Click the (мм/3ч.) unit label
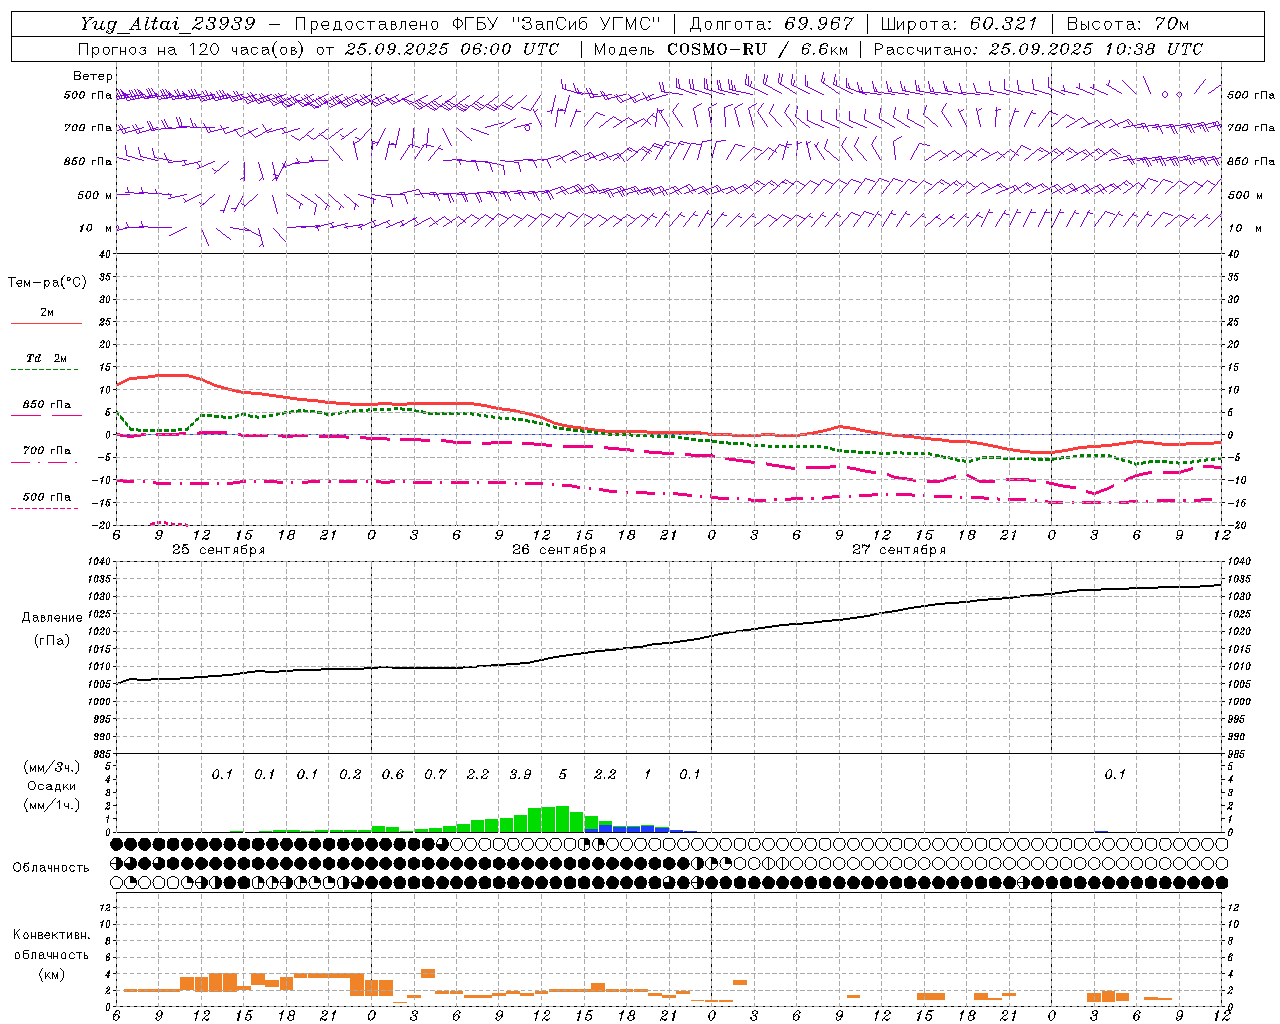1280x1024 pixels. click(52, 767)
